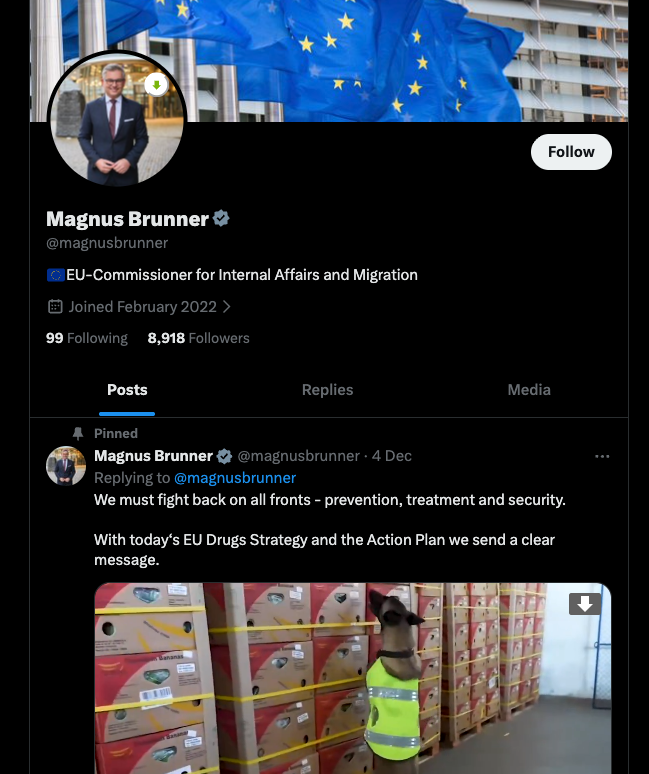Open the 99 Following list
This screenshot has height=774, width=649.
tap(87, 338)
